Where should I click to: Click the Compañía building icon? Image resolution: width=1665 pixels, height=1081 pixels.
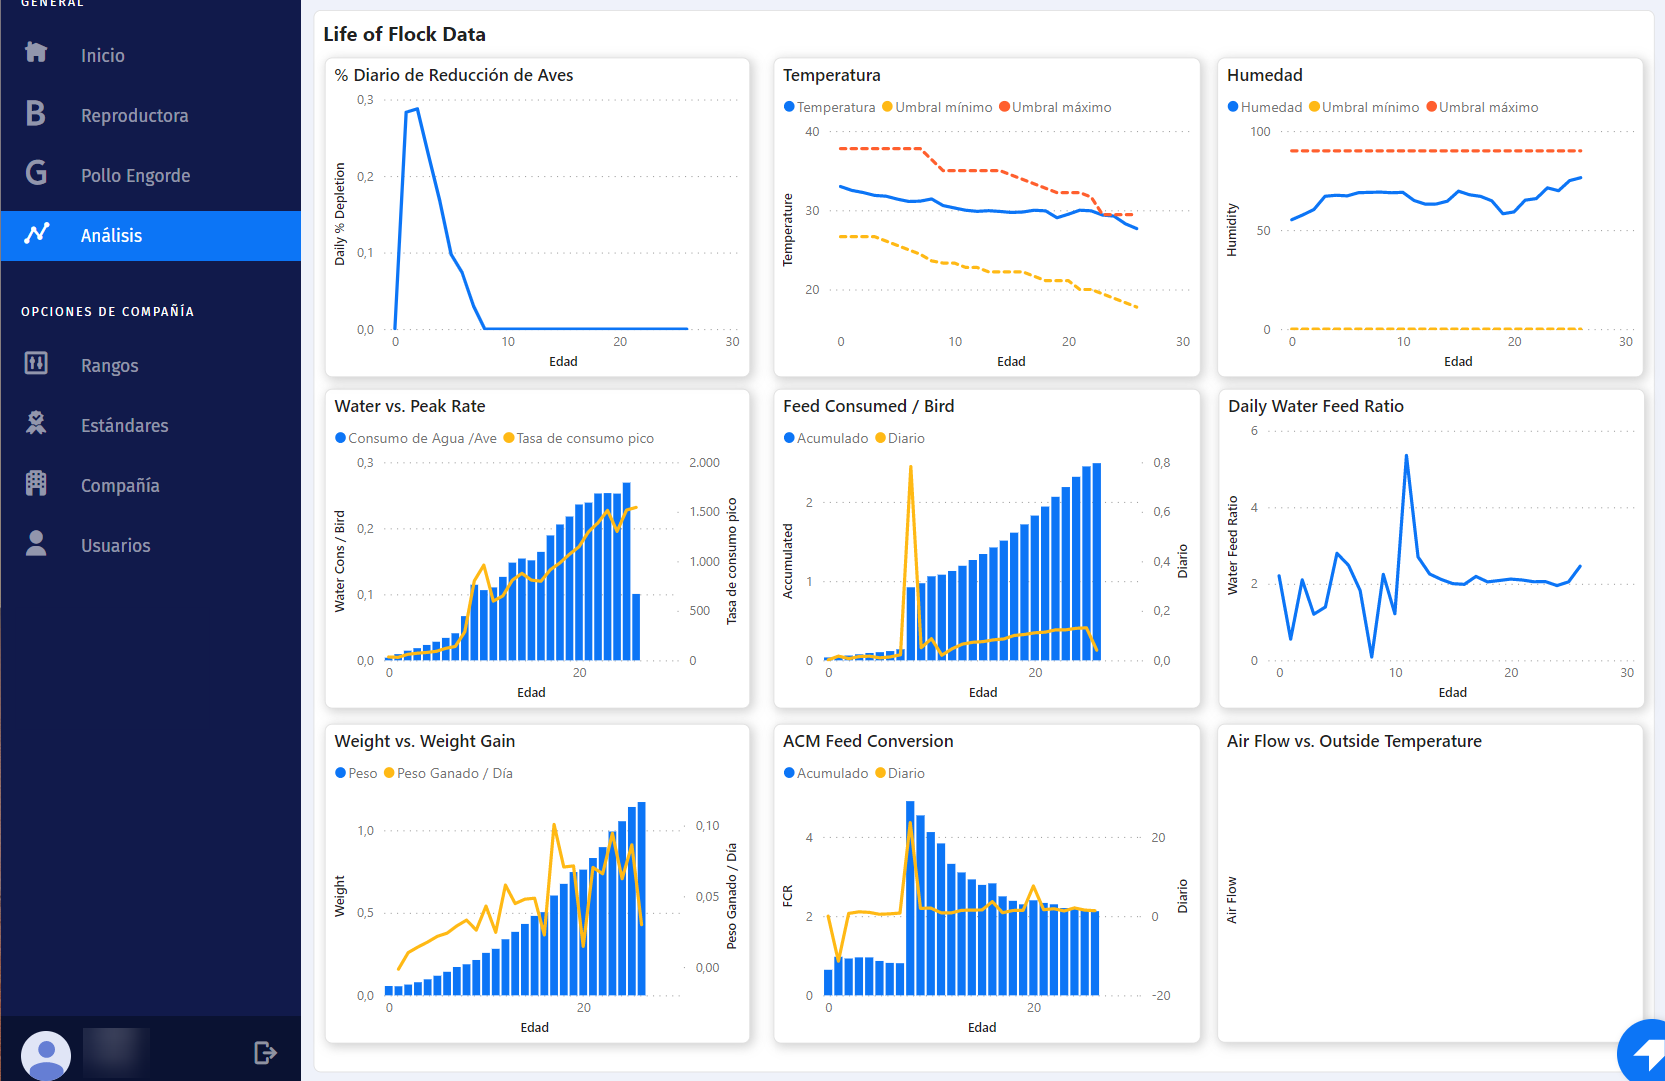click(36, 483)
